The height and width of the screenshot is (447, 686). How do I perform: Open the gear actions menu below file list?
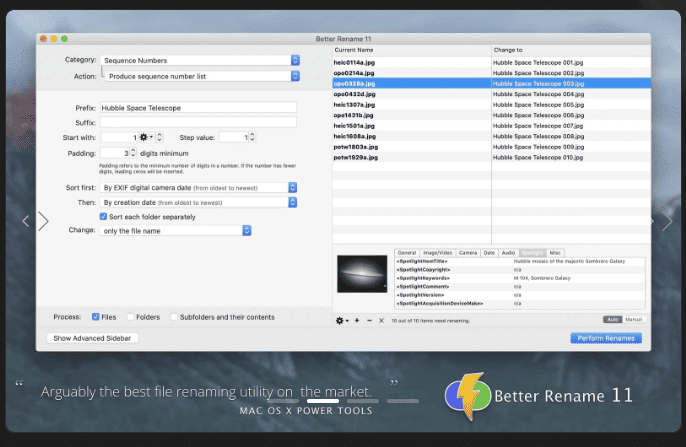click(x=342, y=321)
